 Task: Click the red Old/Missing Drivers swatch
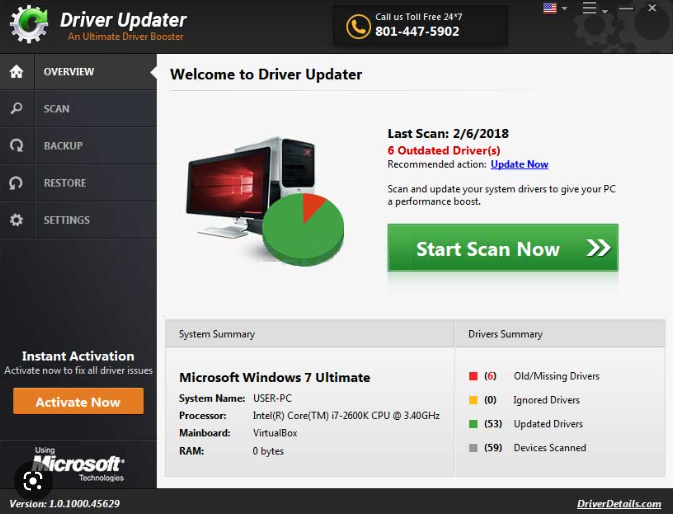coord(473,376)
